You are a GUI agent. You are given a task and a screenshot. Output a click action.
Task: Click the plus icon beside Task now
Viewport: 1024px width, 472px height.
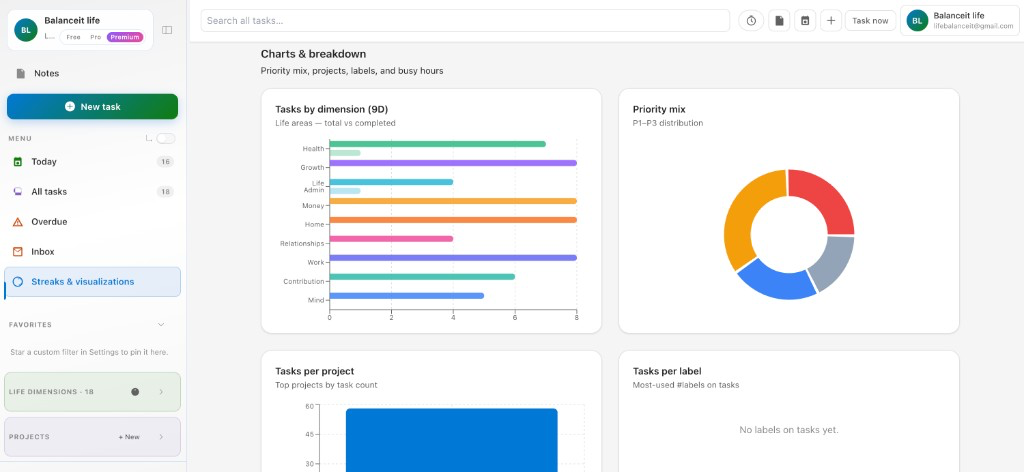831,21
